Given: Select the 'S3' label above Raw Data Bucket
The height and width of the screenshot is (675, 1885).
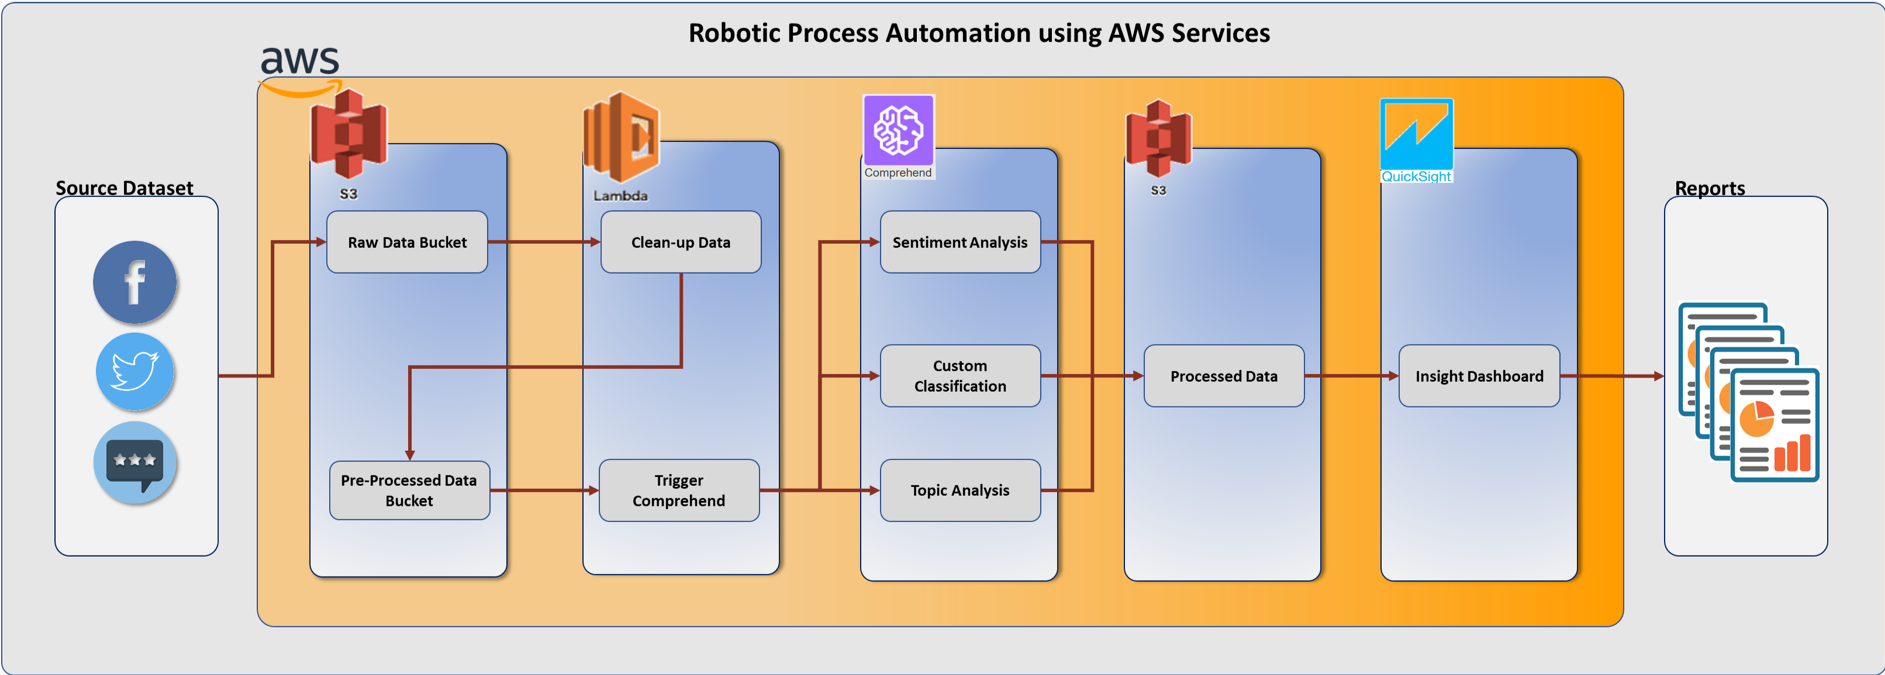Looking at the screenshot, I should (348, 194).
